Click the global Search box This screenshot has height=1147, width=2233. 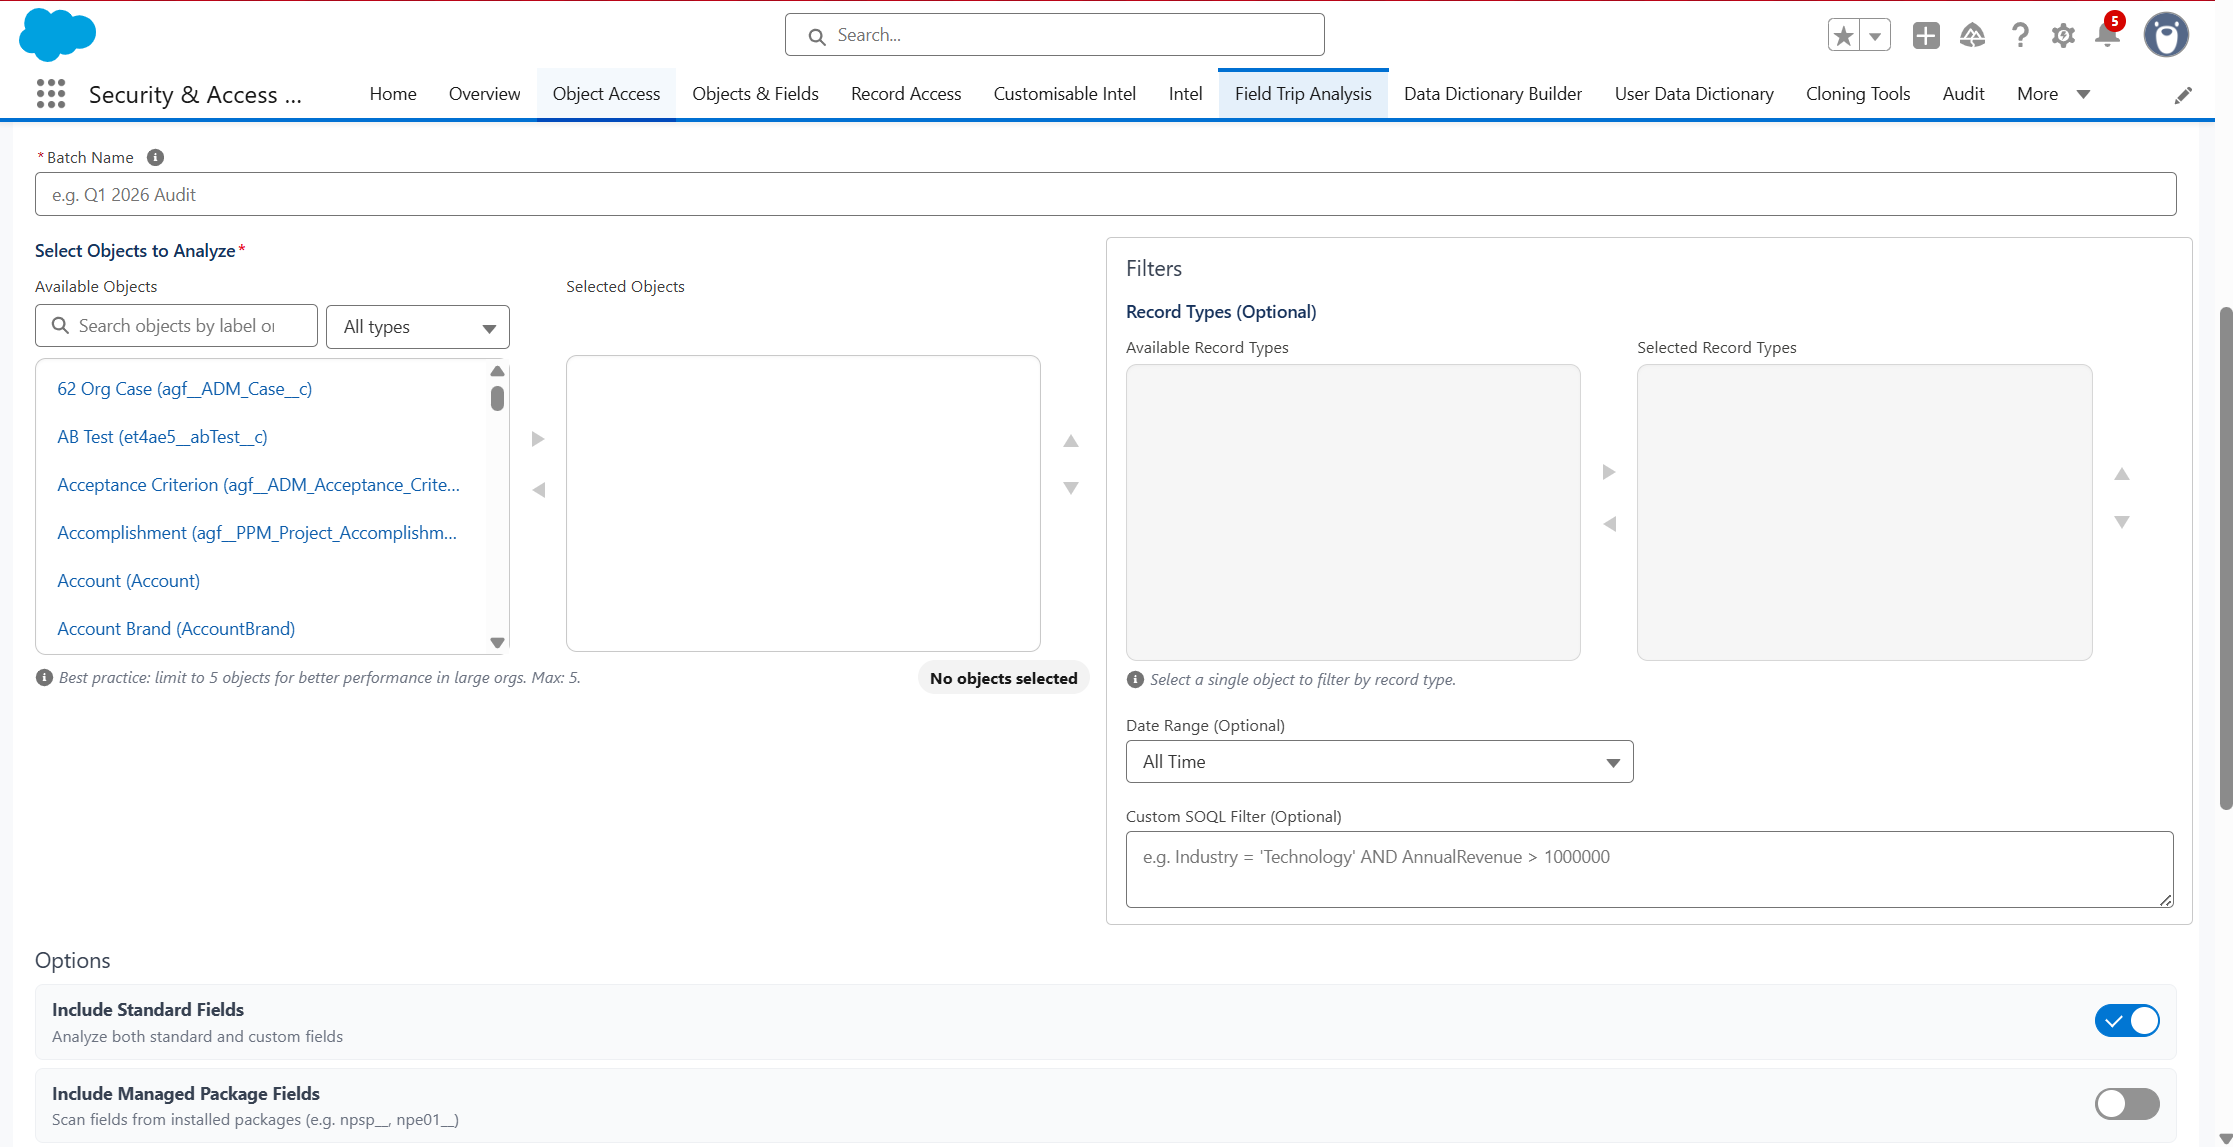pyautogui.click(x=1055, y=35)
